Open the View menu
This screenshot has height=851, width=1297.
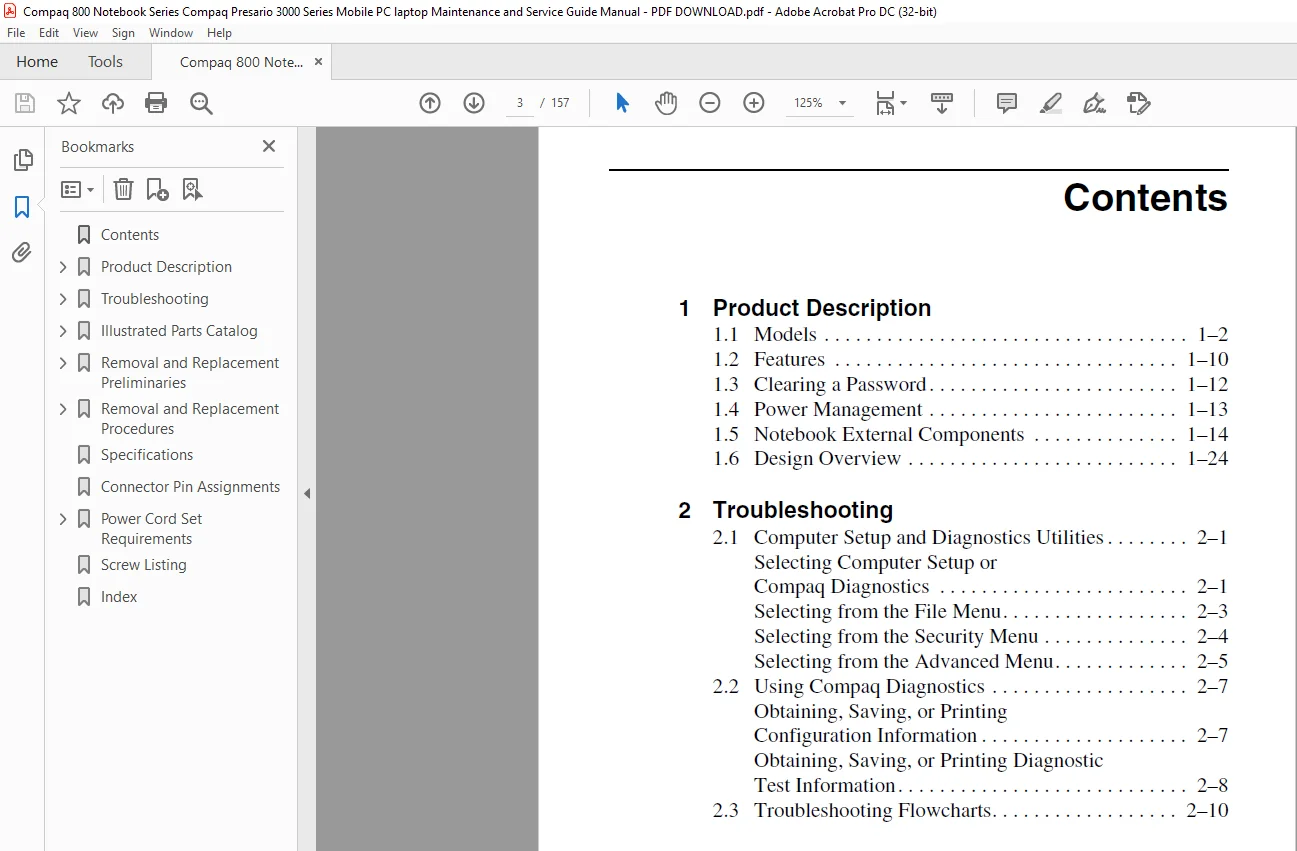[x=85, y=33]
